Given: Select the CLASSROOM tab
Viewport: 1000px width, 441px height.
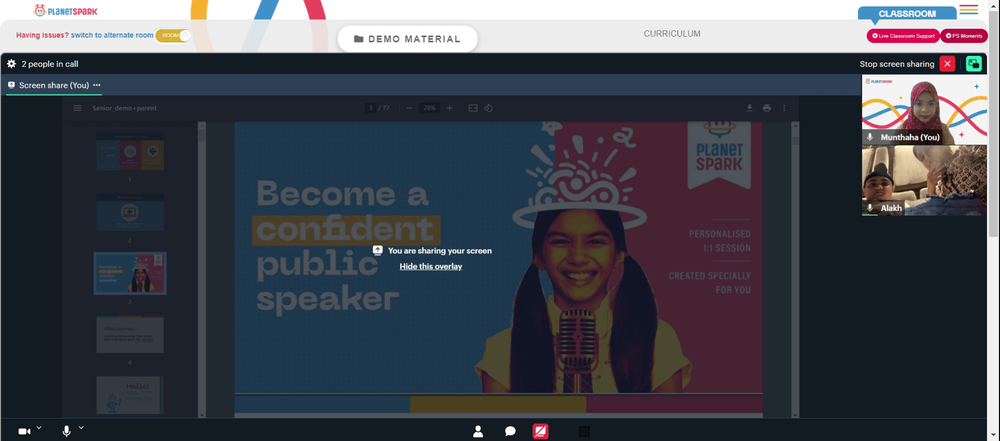Looking at the screenshot, I should click(x=907, y=13).
